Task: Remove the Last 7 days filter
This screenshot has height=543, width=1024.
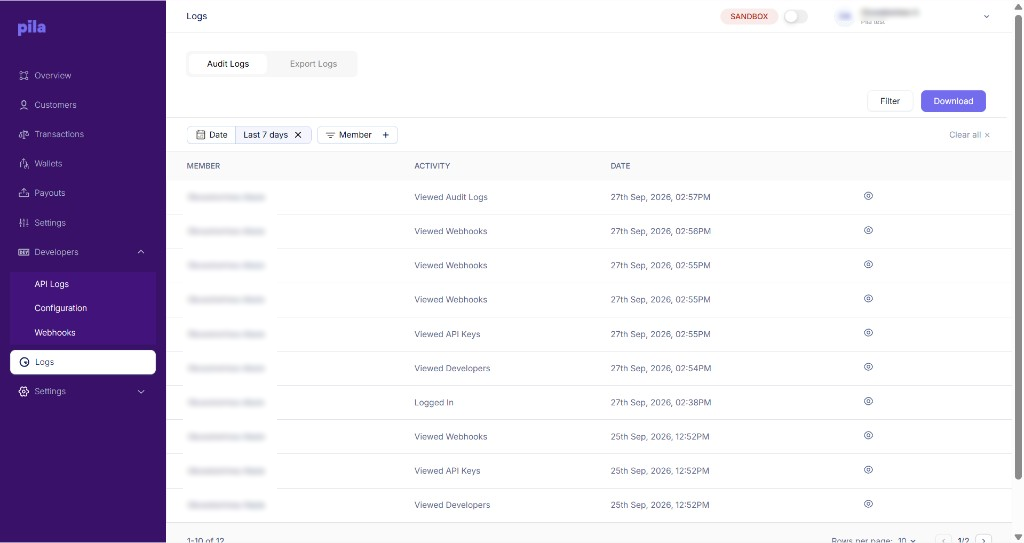Action: coord(298,135)
